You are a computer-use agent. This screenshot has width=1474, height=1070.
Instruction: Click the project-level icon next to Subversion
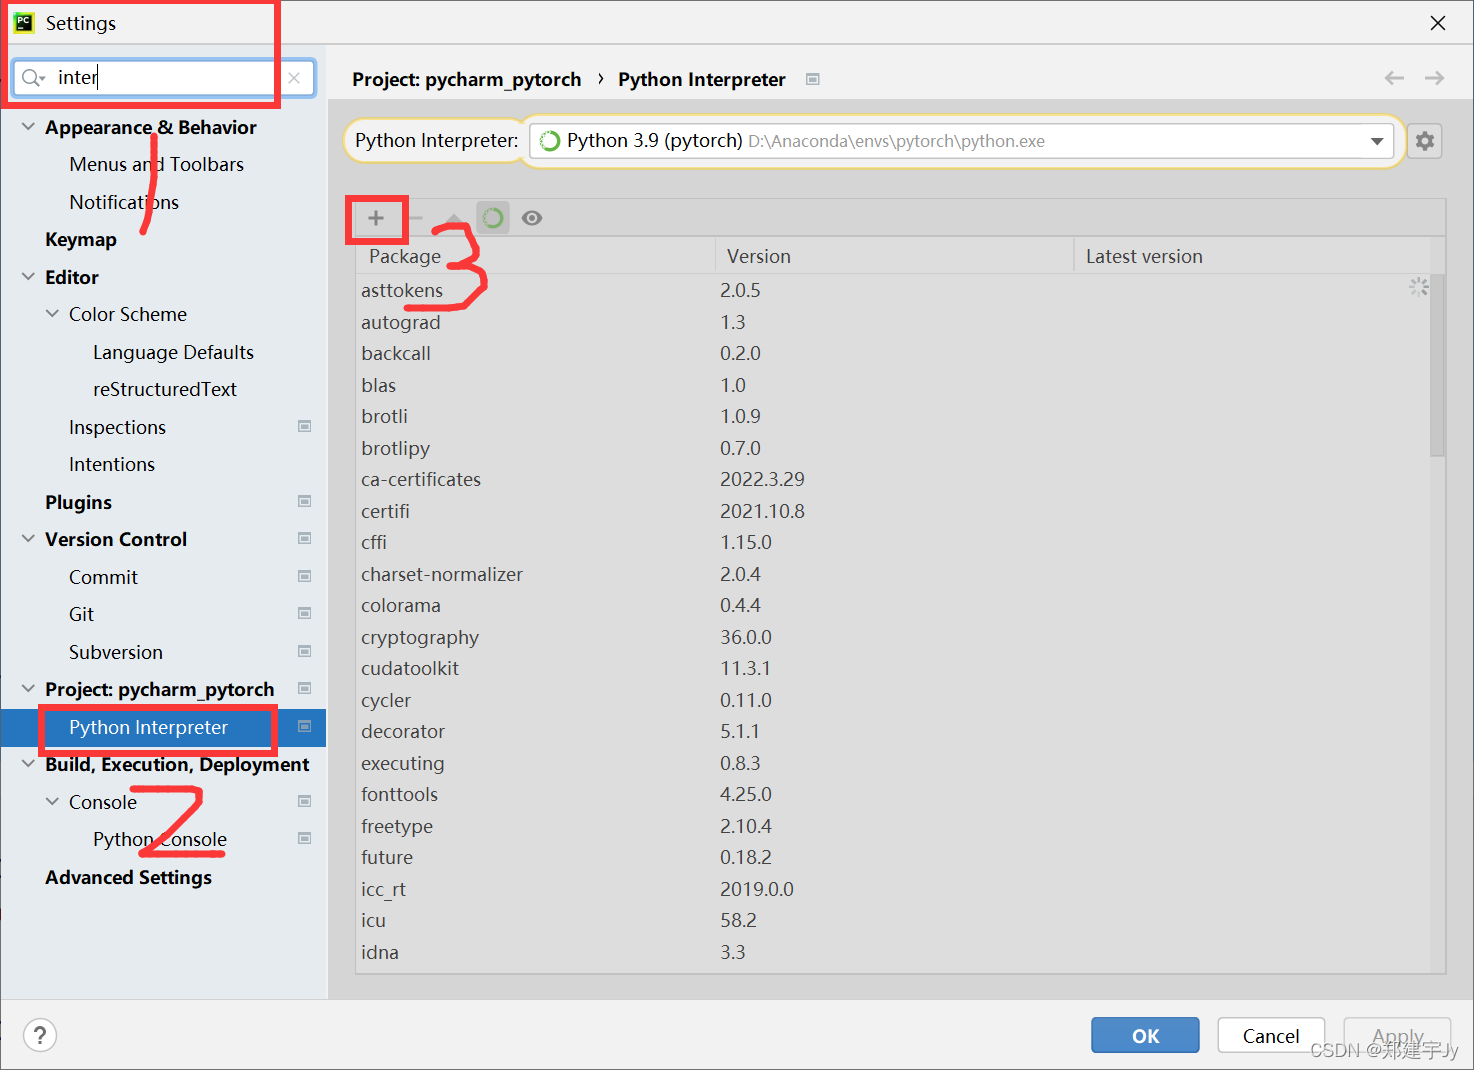pos(305,651)
